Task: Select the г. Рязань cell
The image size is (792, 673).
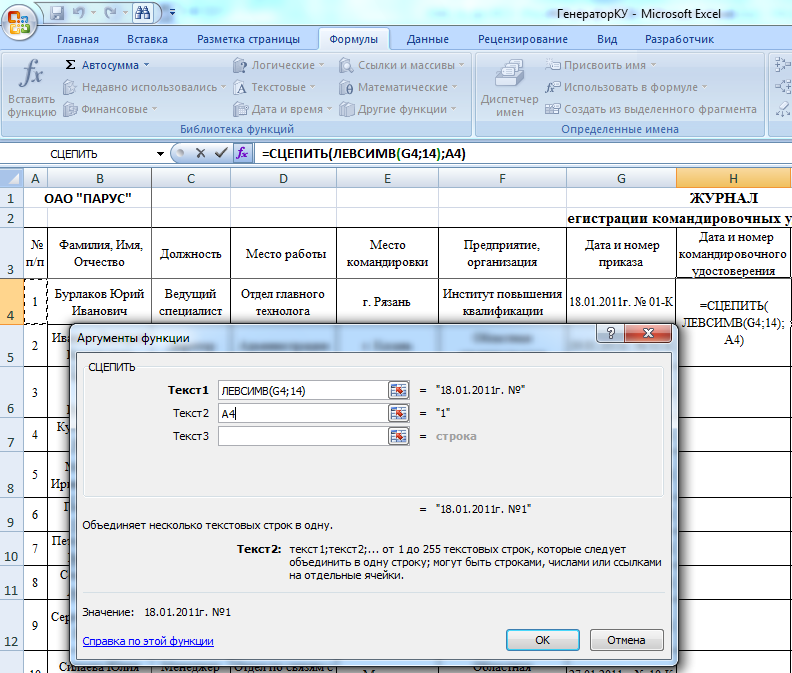Action: click(x=387, y=302)
